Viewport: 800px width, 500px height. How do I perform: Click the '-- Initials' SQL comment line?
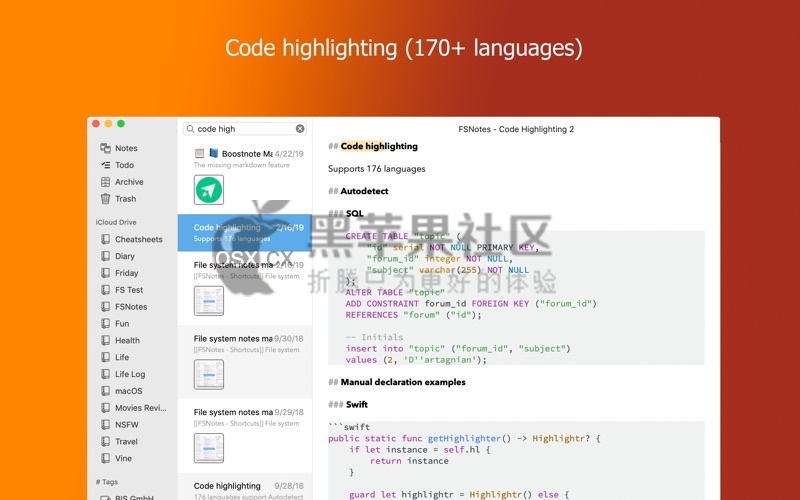(374, 337)
